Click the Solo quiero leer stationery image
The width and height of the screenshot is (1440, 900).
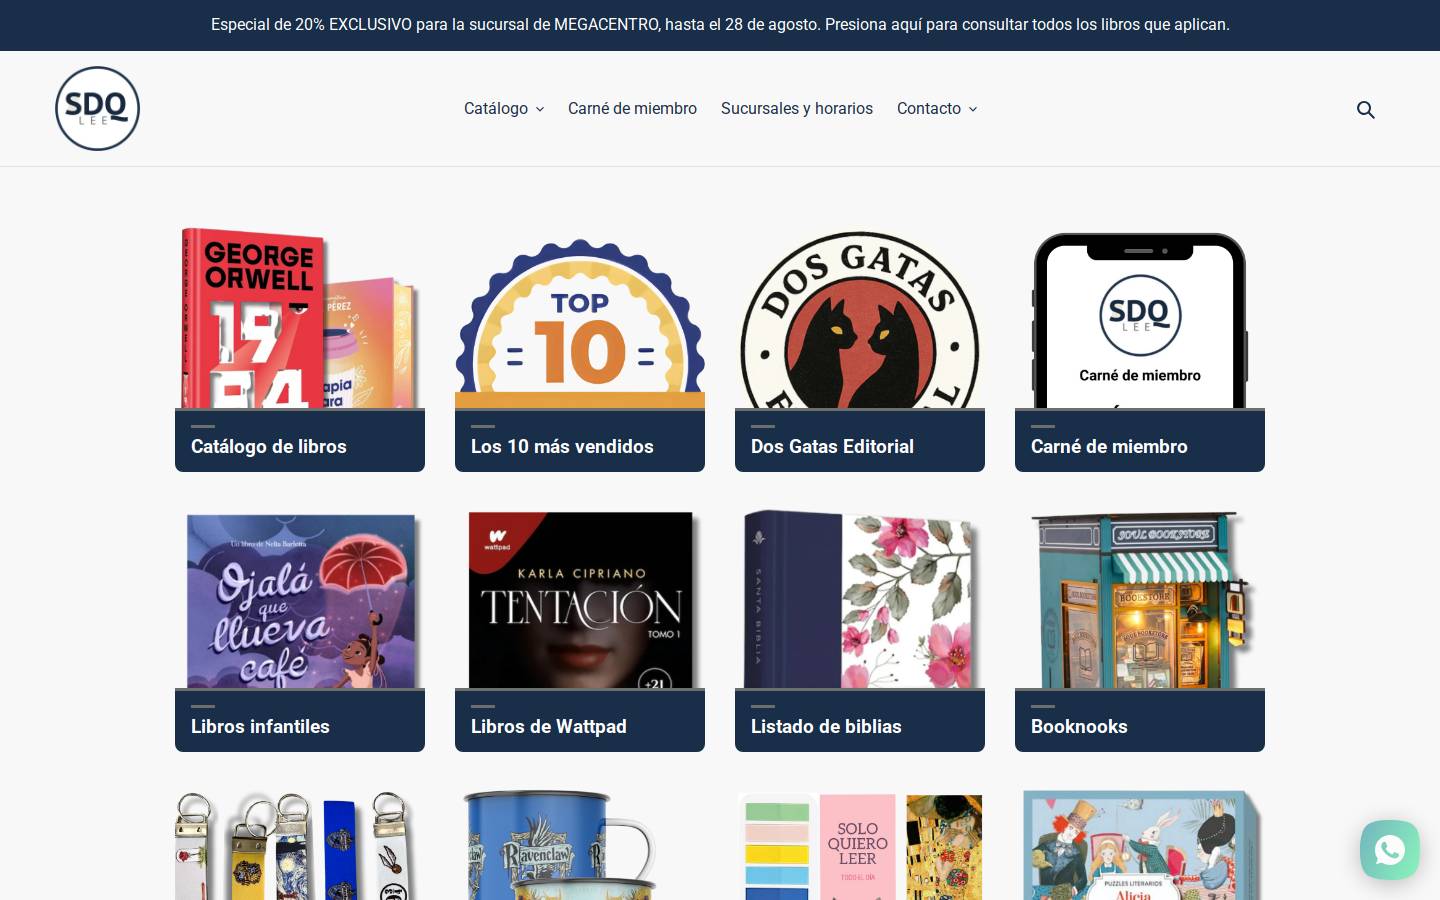pyautogui.click(x=860, y=847)
